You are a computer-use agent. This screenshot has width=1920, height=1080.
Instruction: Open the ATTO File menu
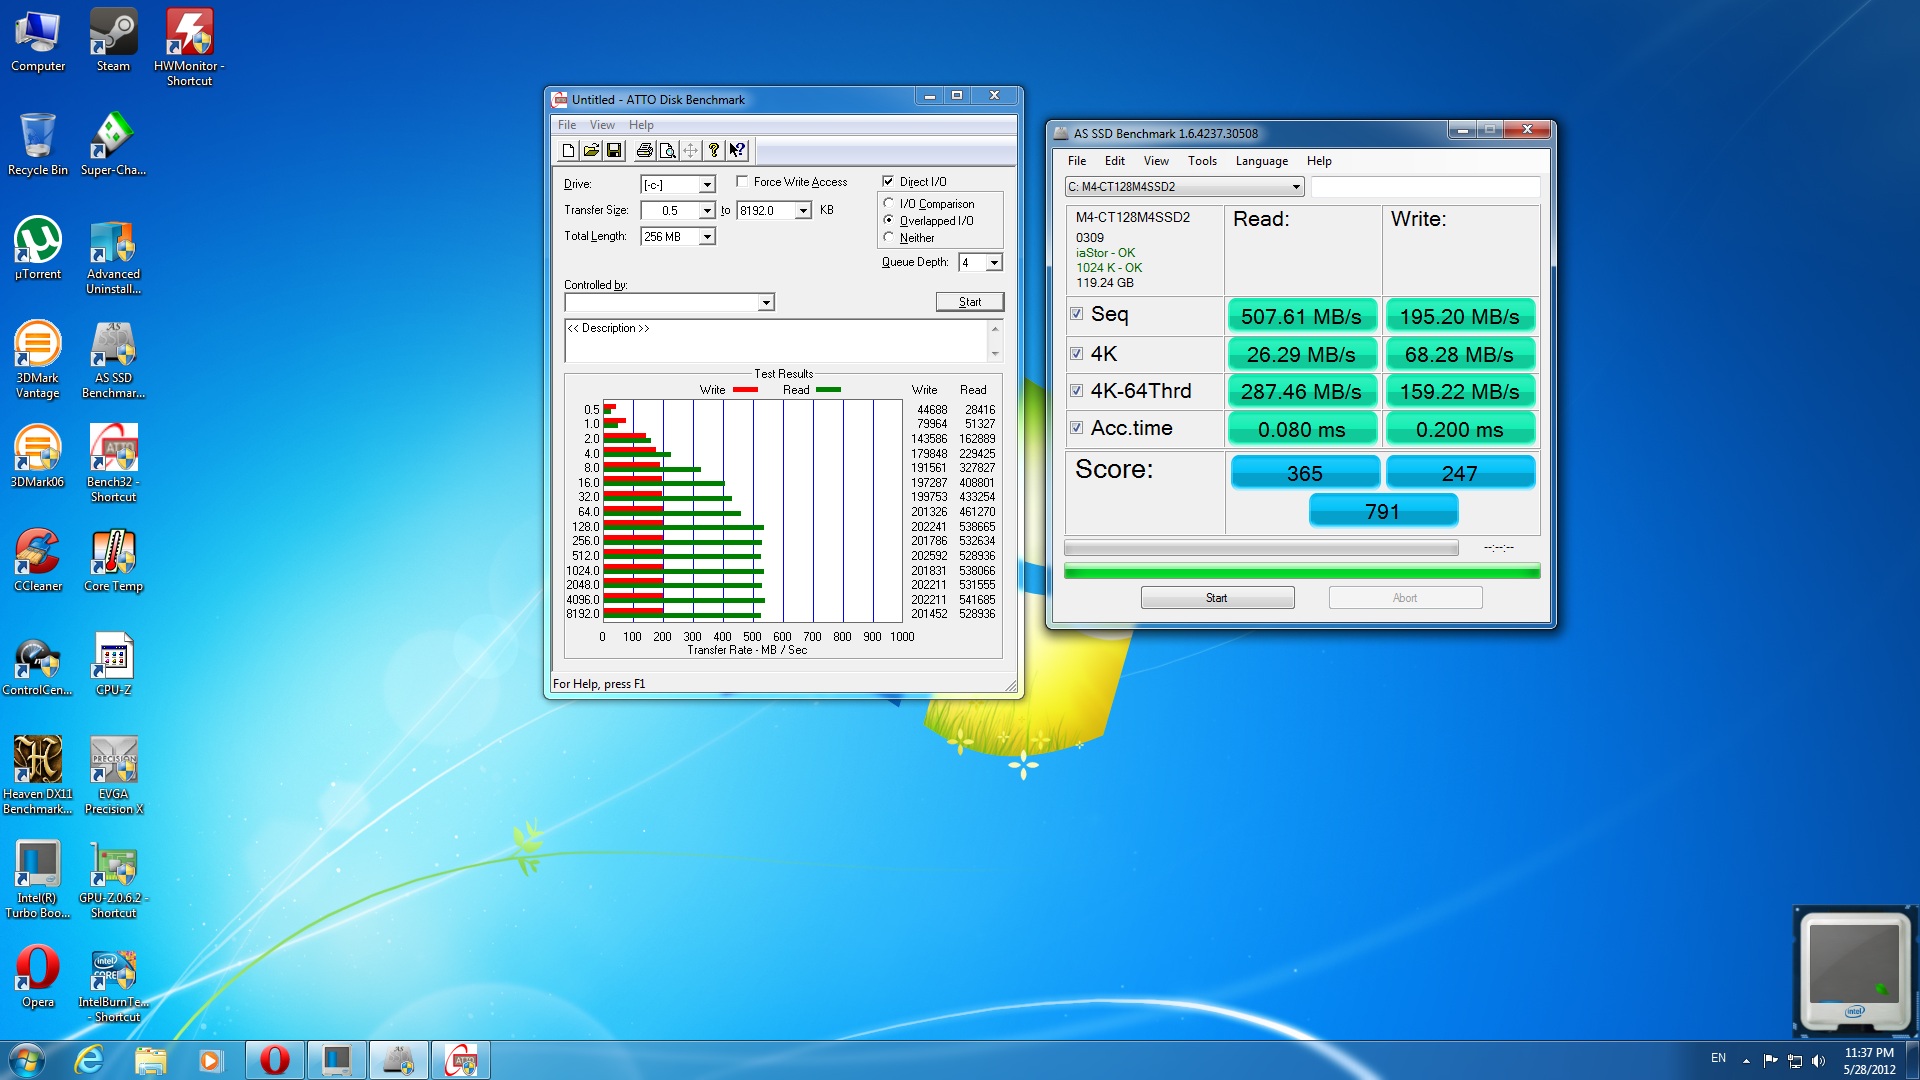pos(567,125)
